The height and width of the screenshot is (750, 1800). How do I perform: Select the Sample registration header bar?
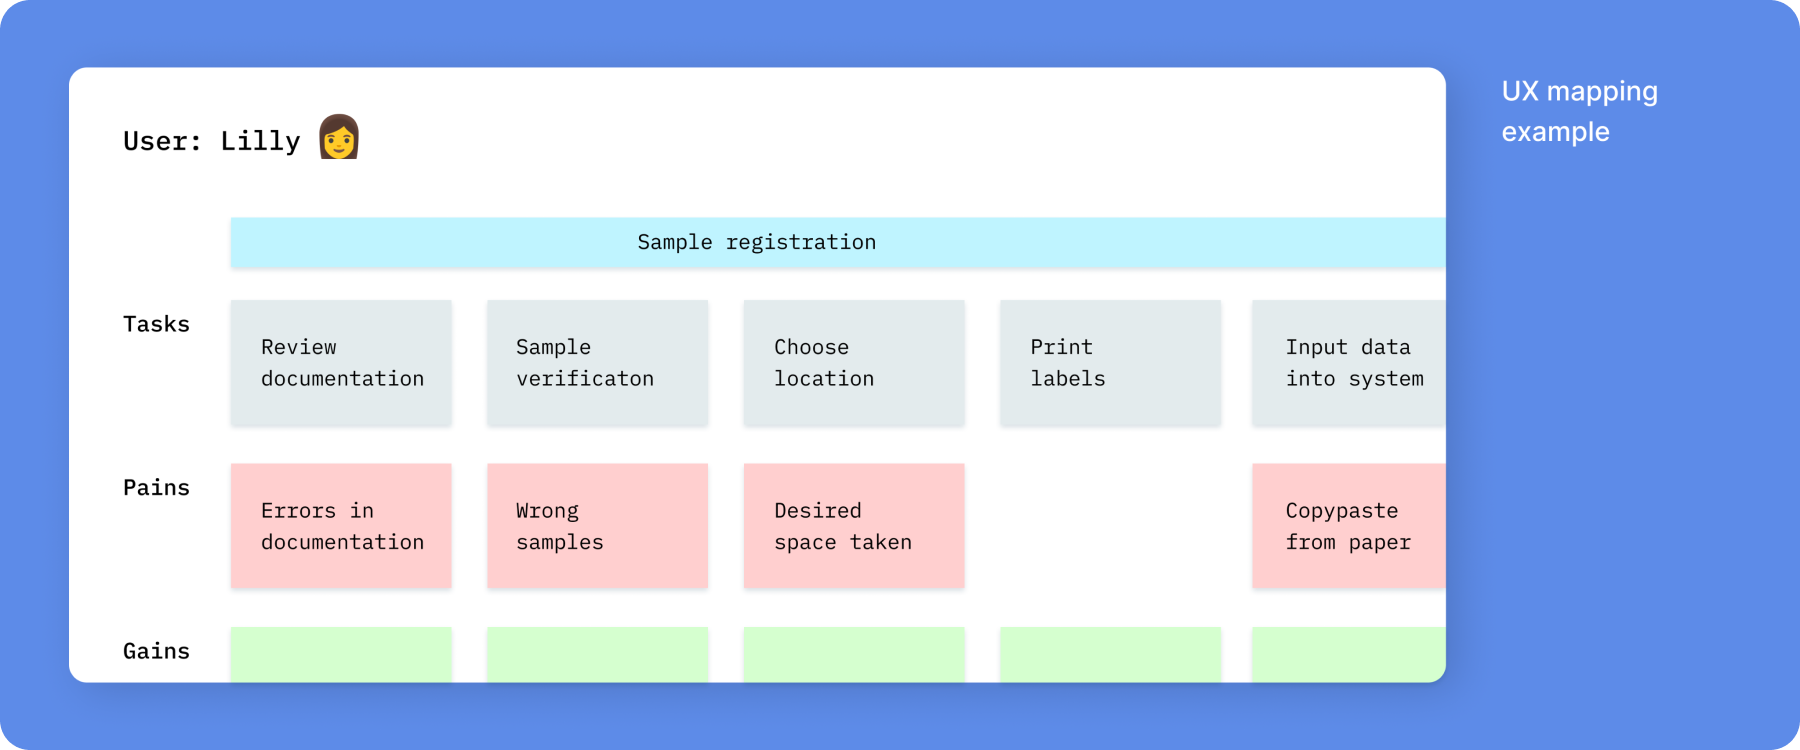tap(838, 242)
